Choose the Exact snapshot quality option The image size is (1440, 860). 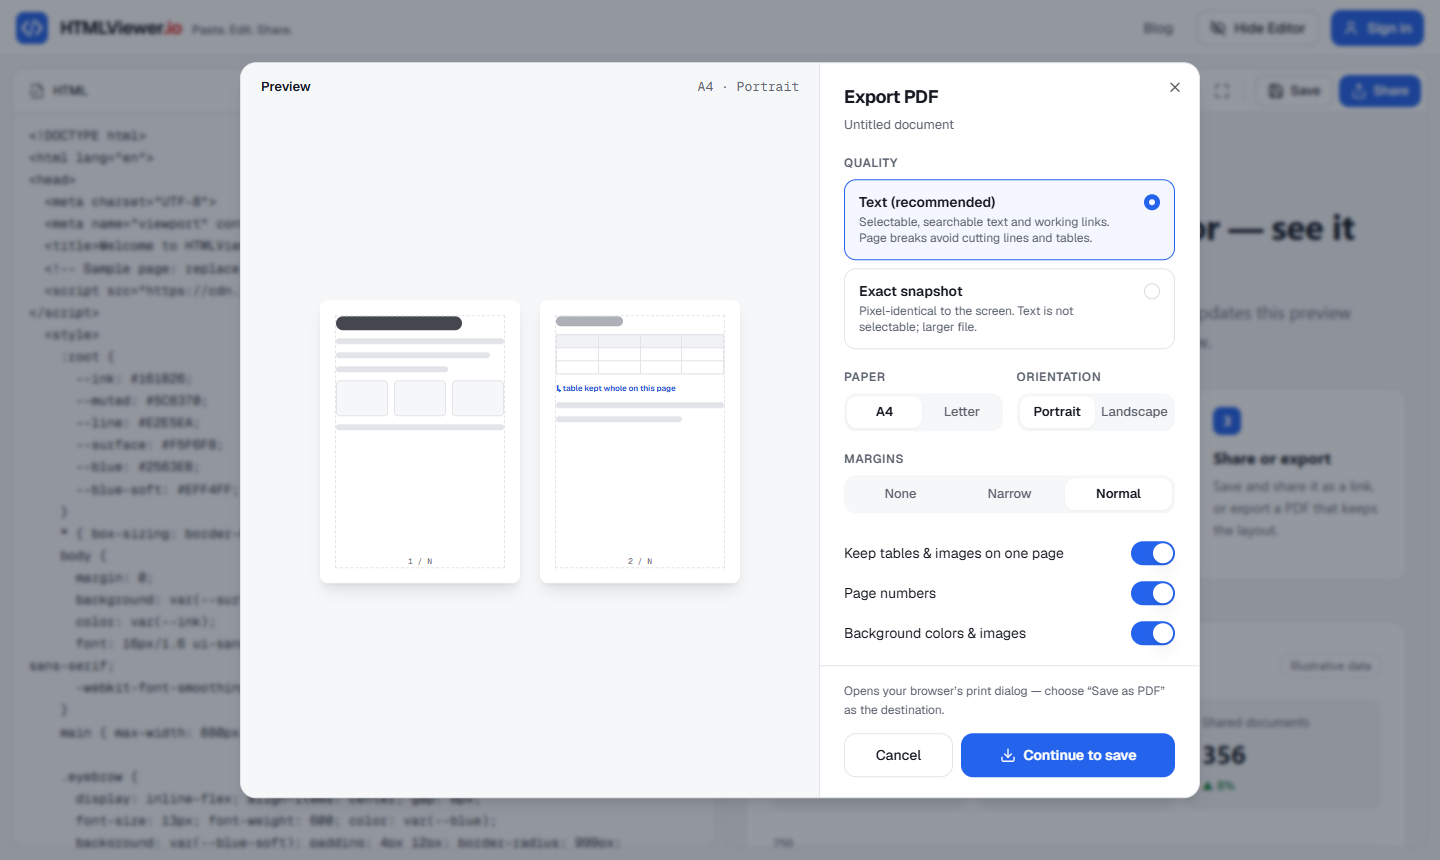1009,308
